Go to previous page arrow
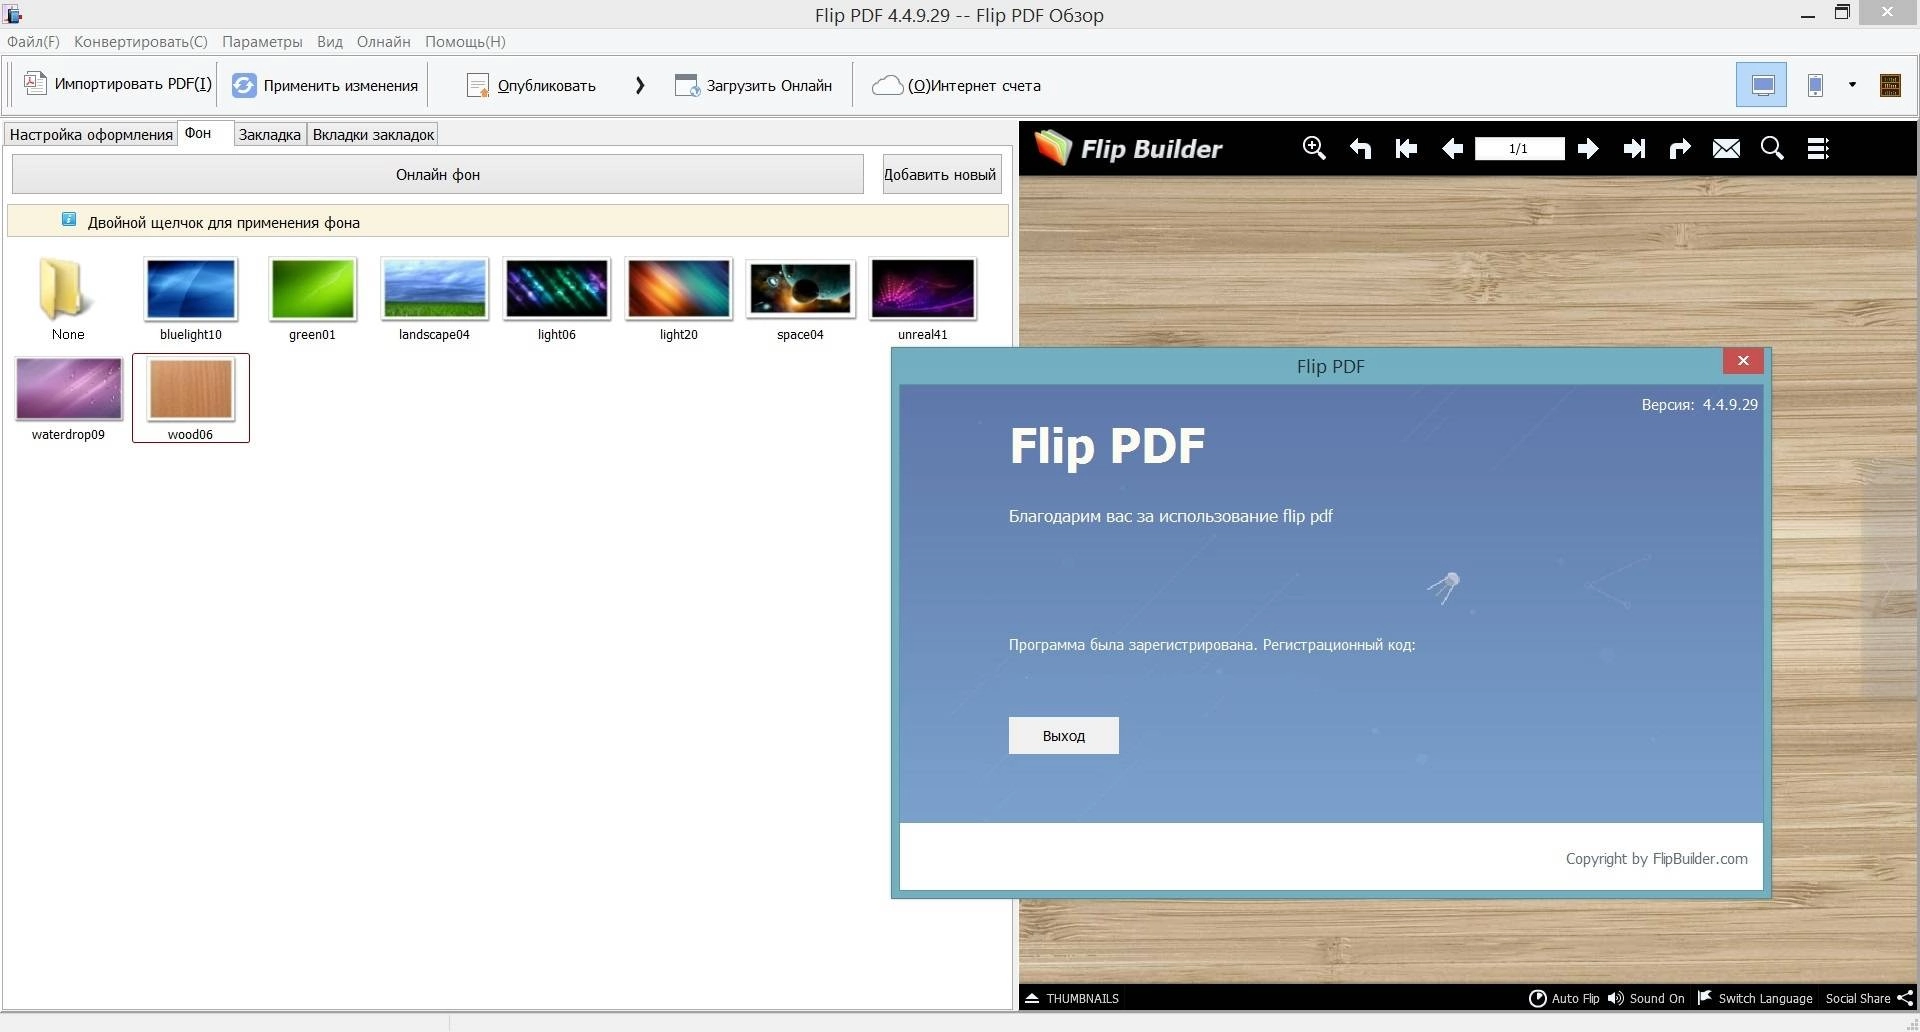Image resolution: width=1920 pixels, height=1032 pixels. (x=1452, y=148)
